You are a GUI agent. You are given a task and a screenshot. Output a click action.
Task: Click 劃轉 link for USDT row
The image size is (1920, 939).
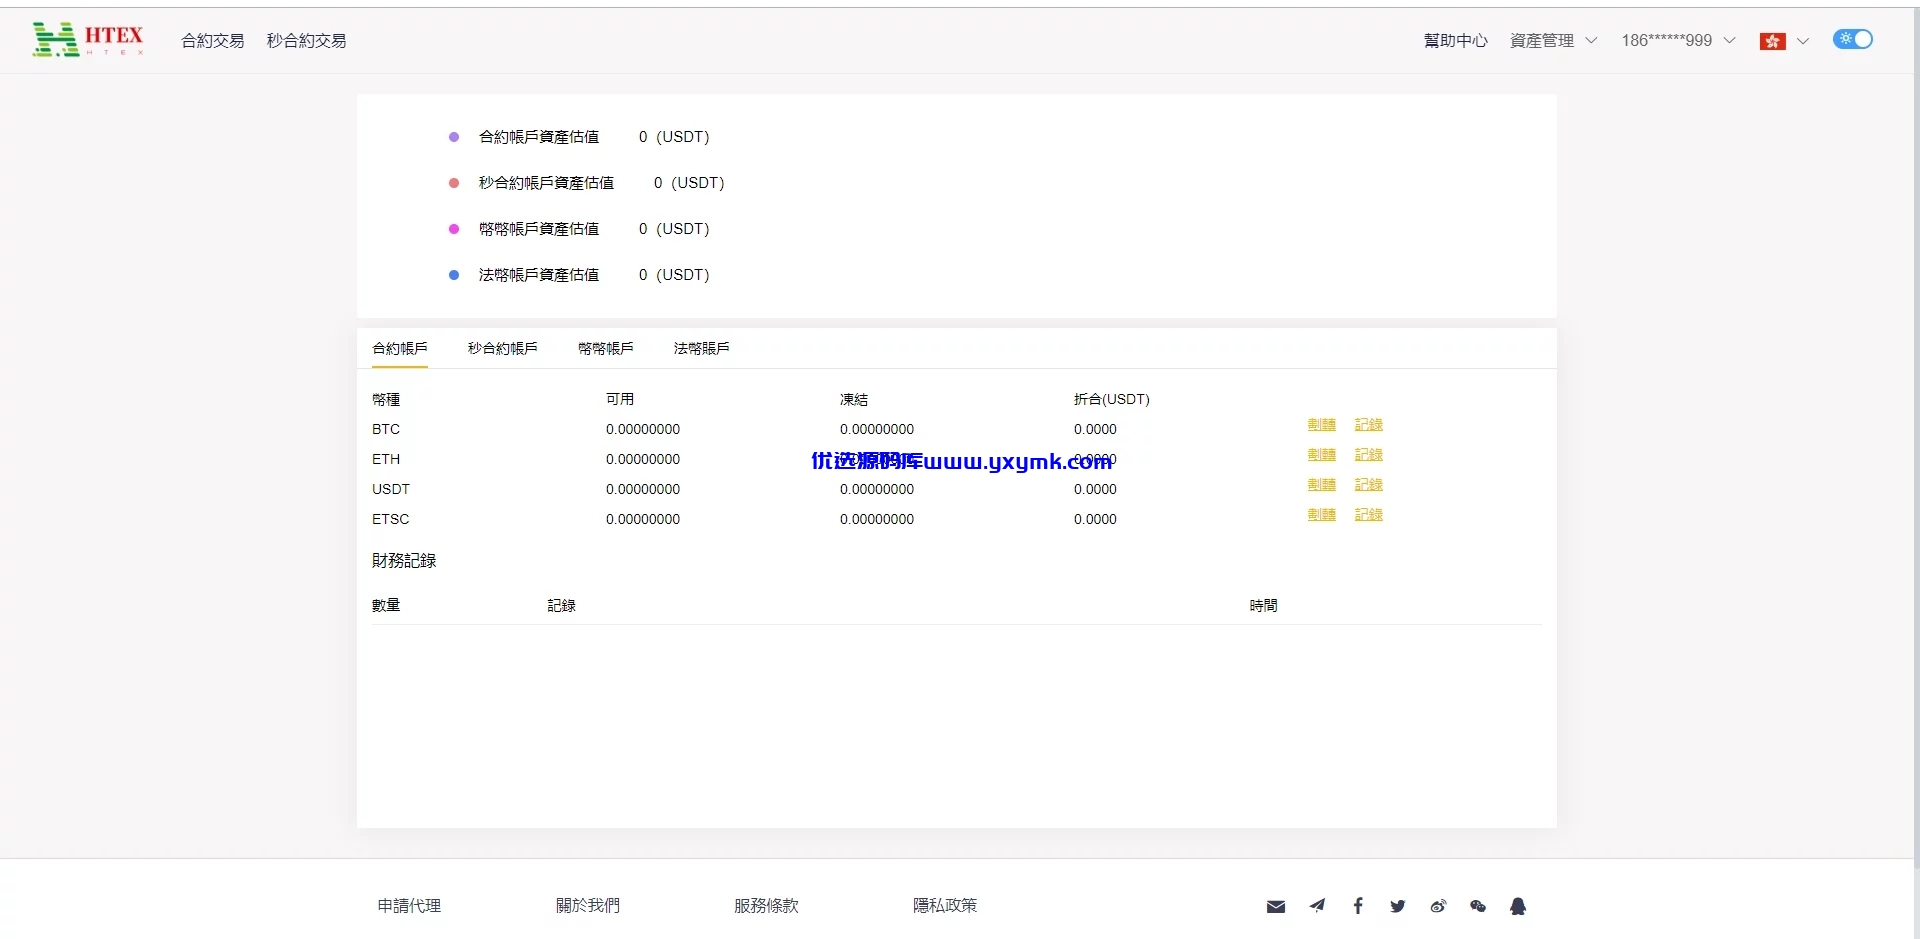[x=1321, y=485]
